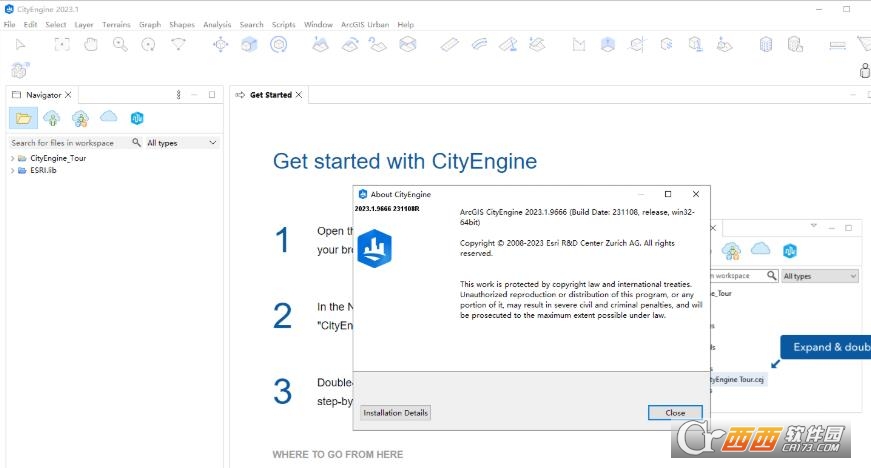Click the Align Shapes to Terrain icon
The width and height of the screenshot is (871, 468).
(x=378, y=44)
